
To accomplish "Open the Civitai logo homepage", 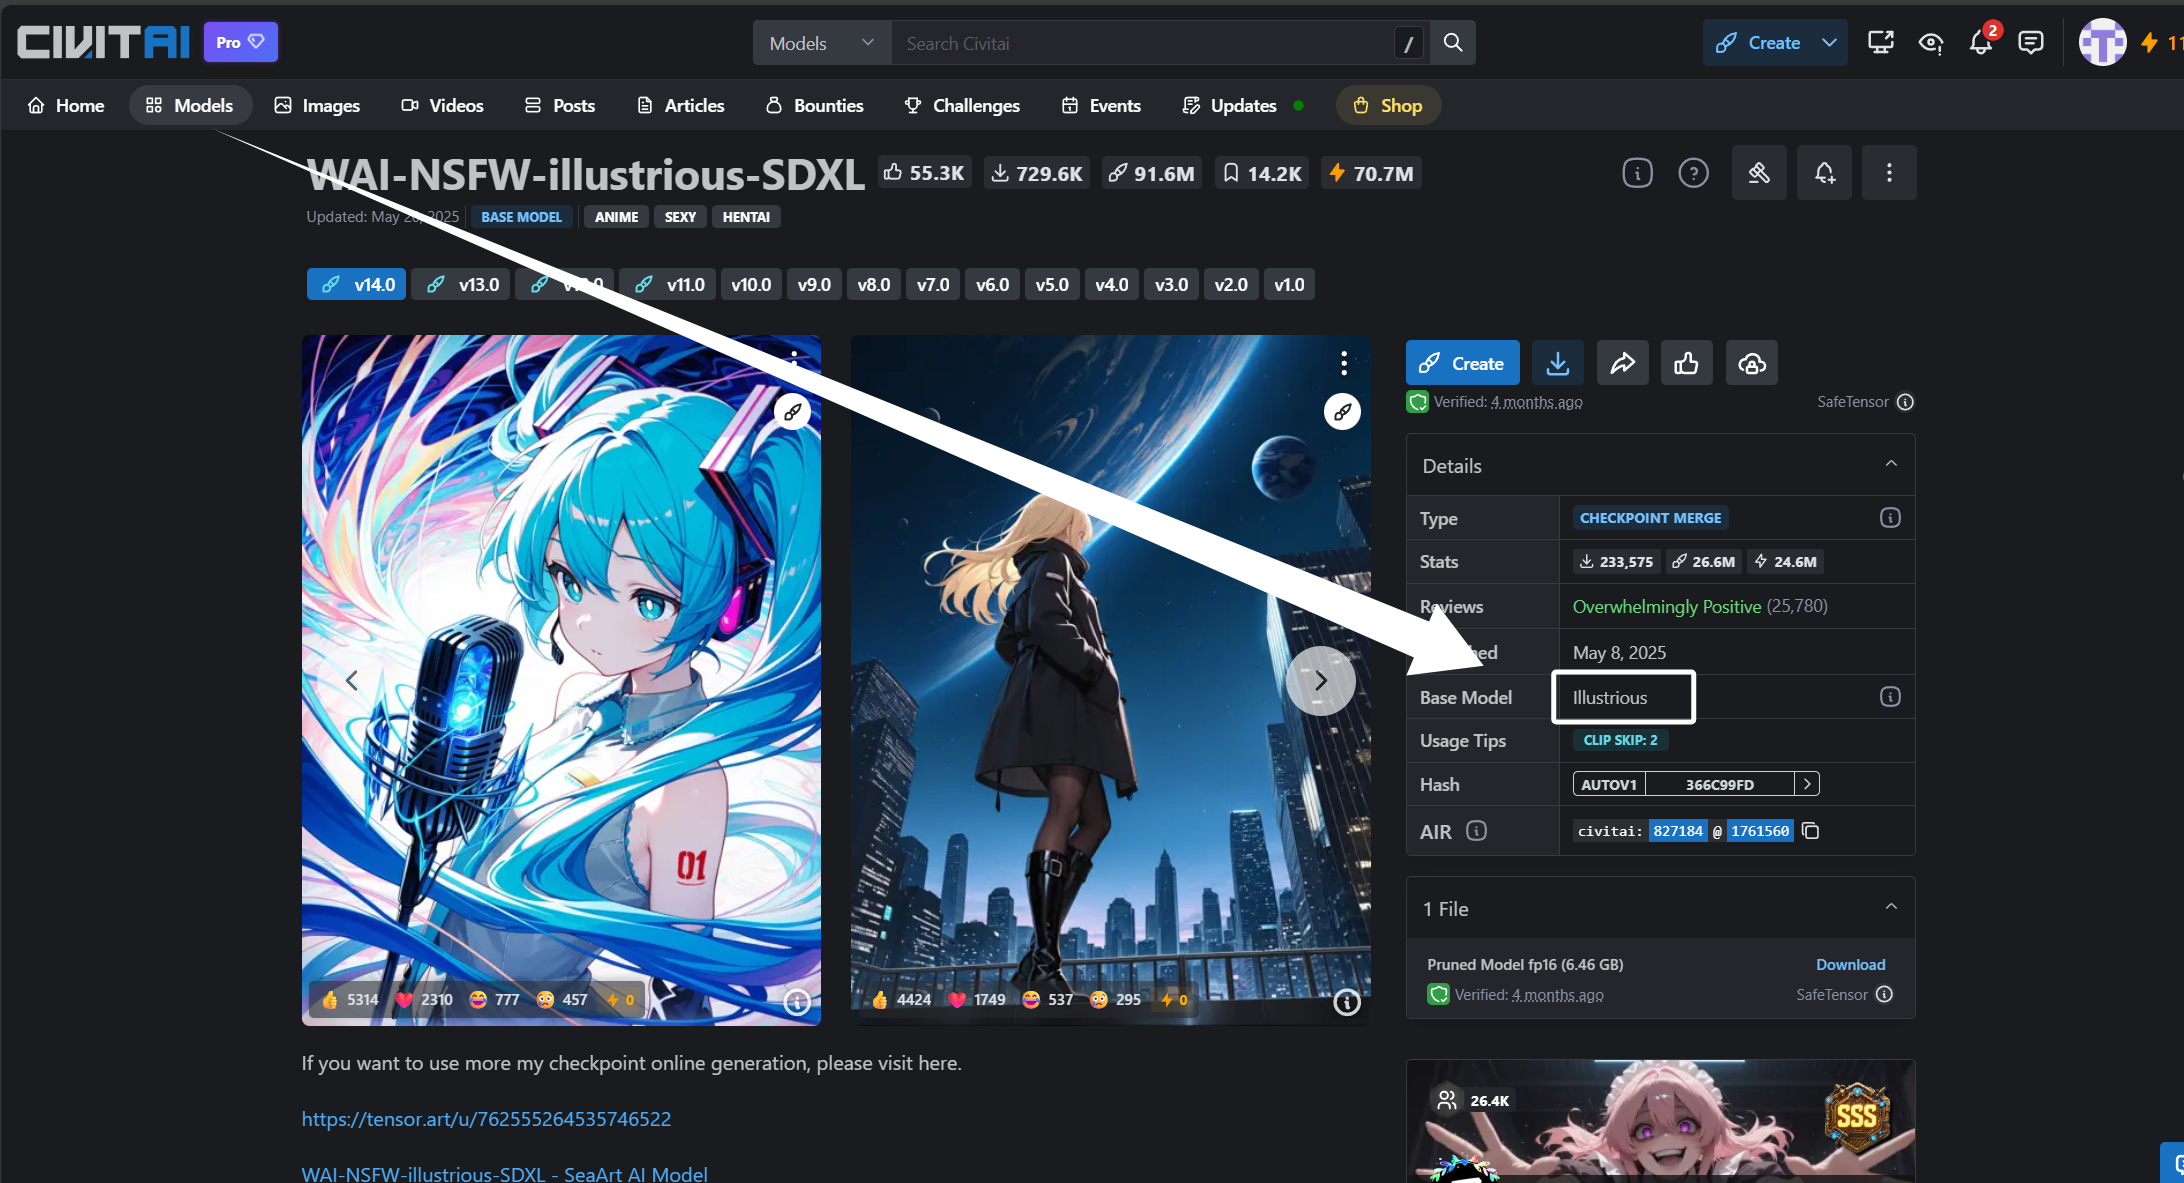I will coord(103,42).
